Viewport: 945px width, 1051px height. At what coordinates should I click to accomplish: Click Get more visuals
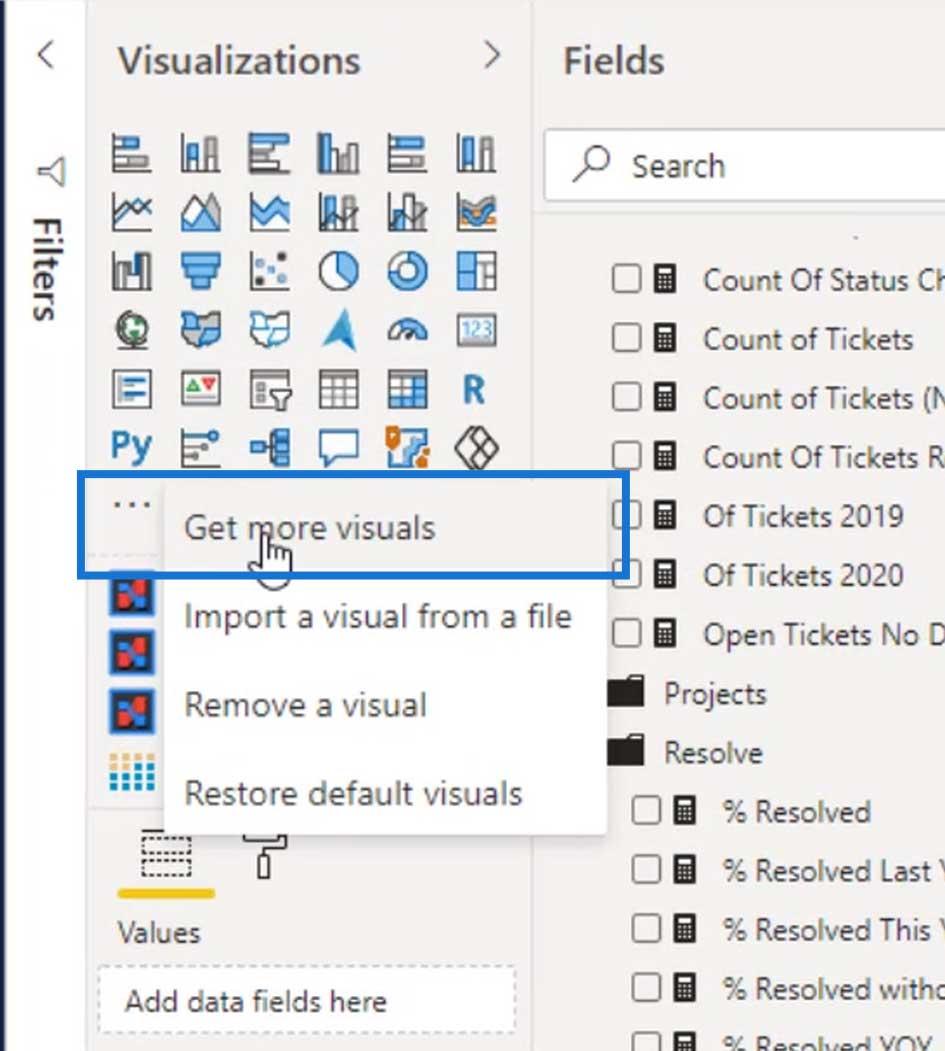coord(310,528)
